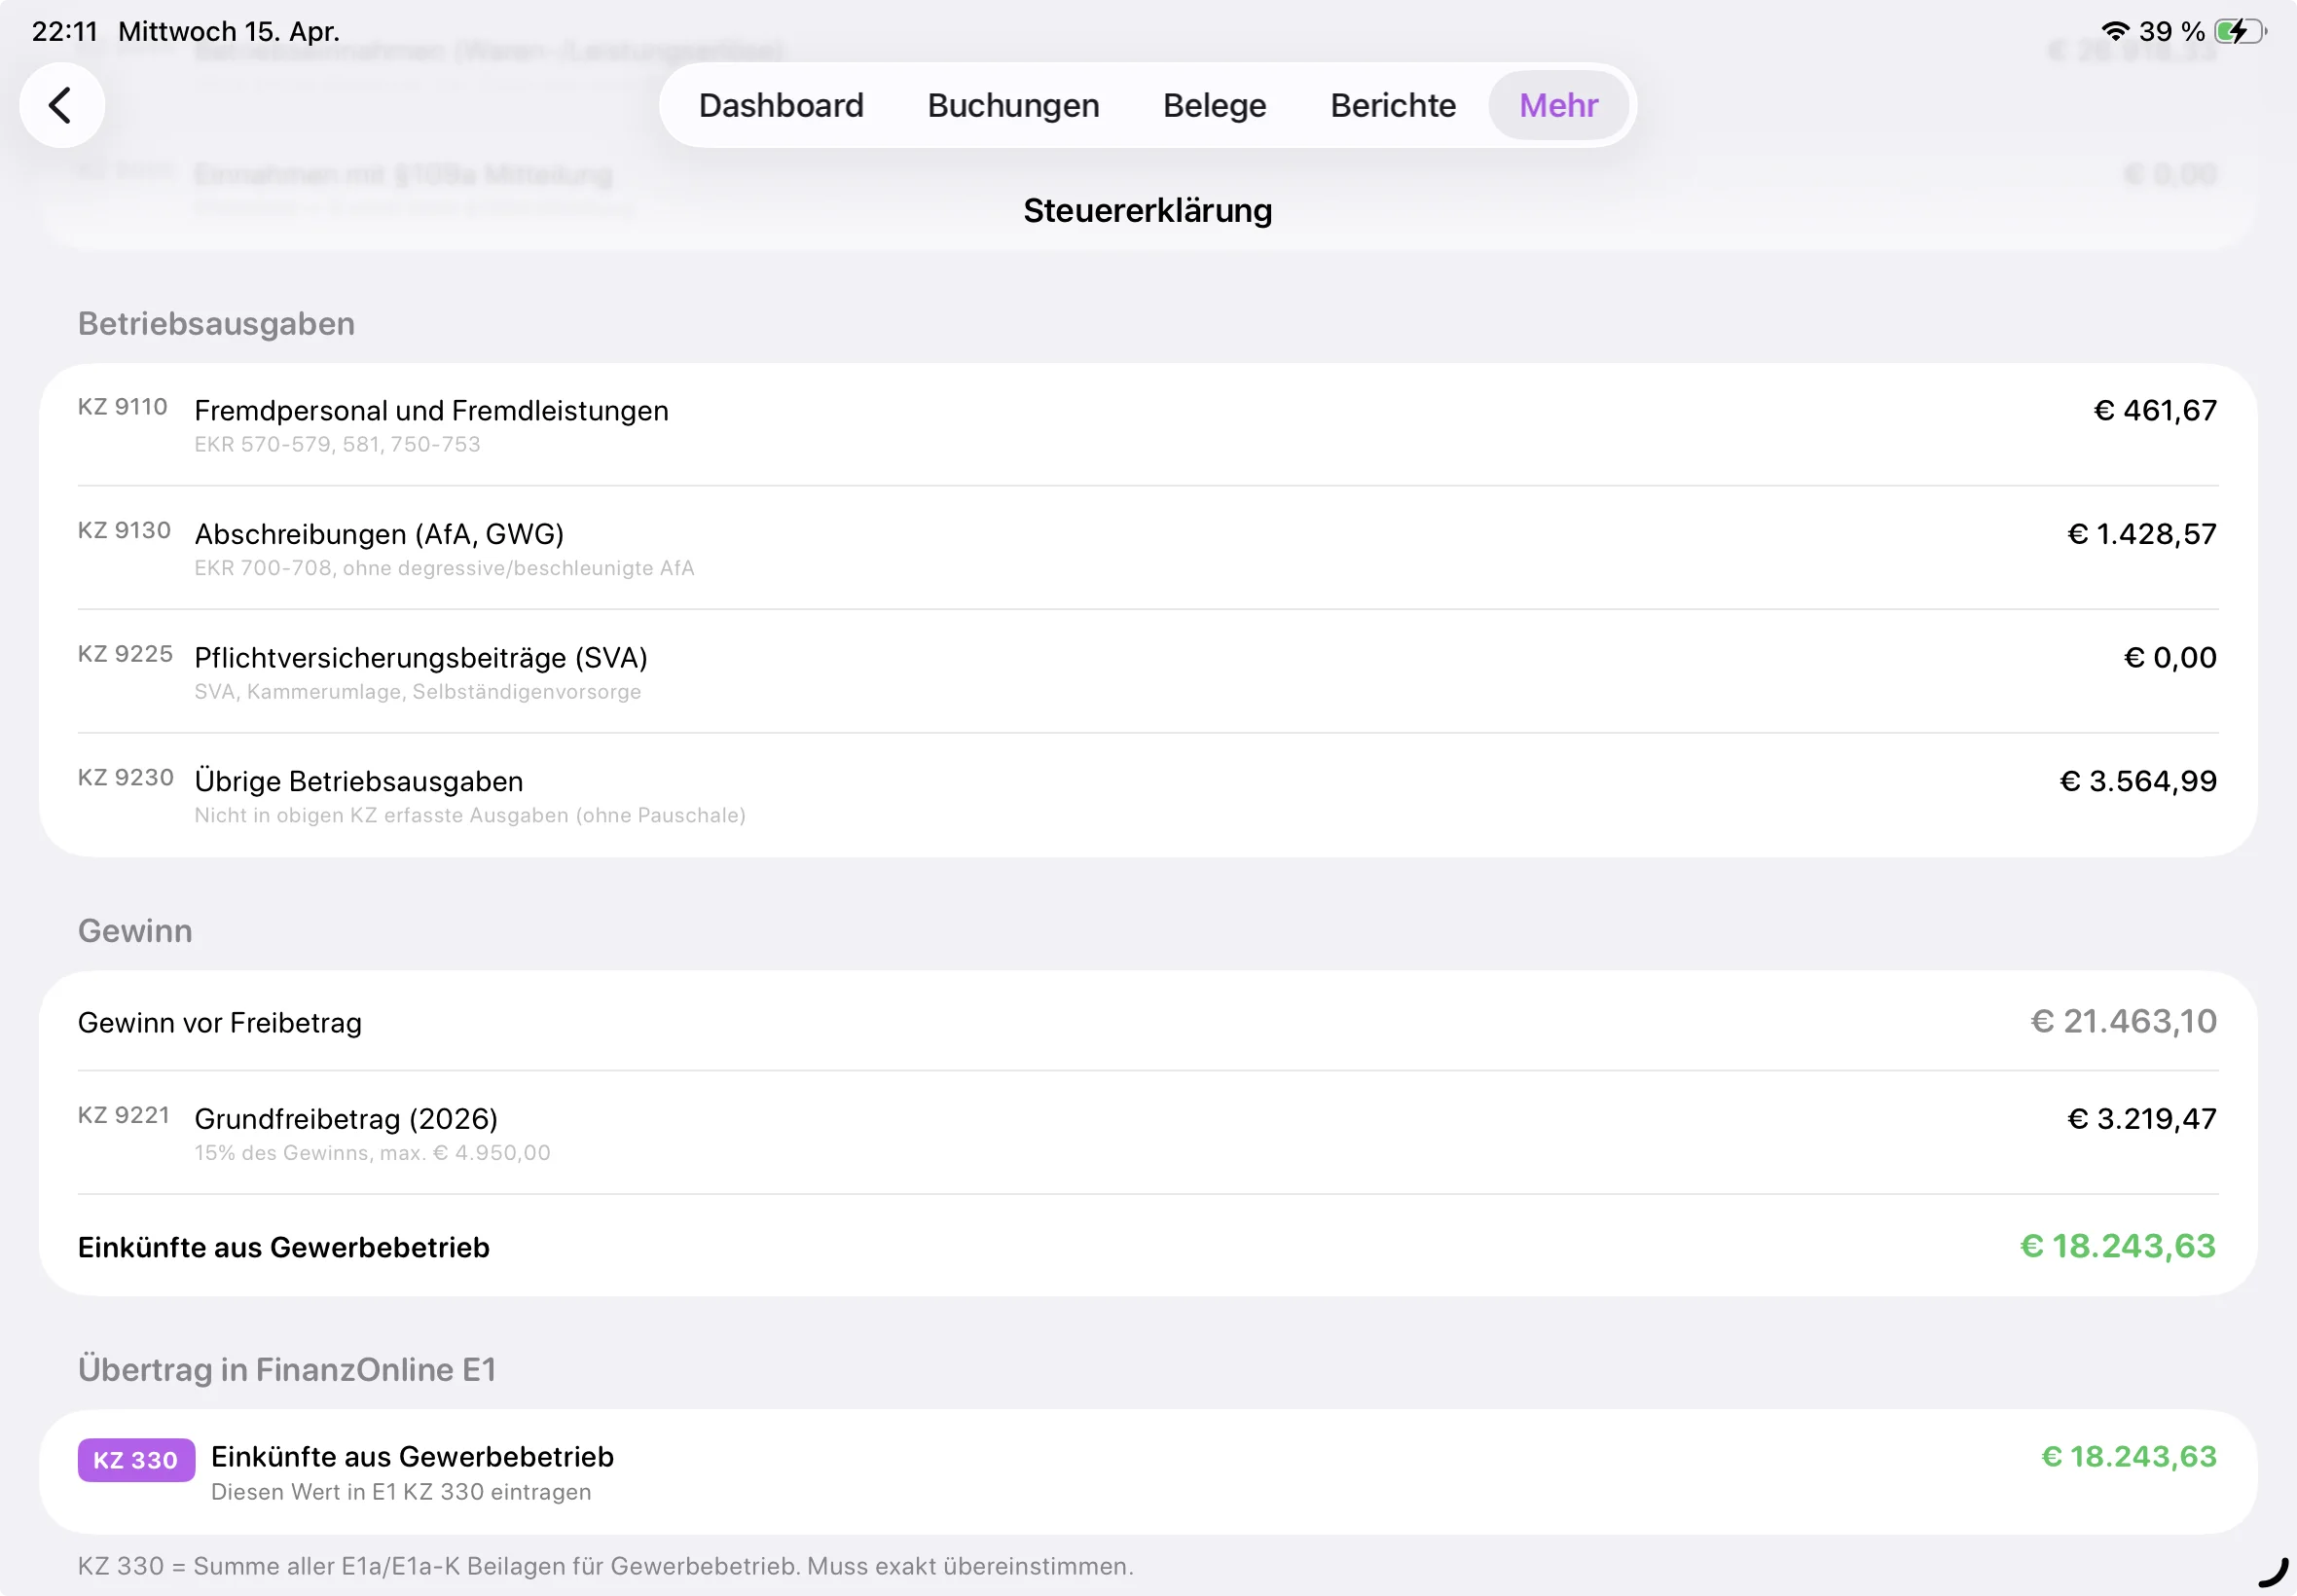Open the Dashboard tab
This screenshot has height=1596, width=2297.
pos(780,106)
